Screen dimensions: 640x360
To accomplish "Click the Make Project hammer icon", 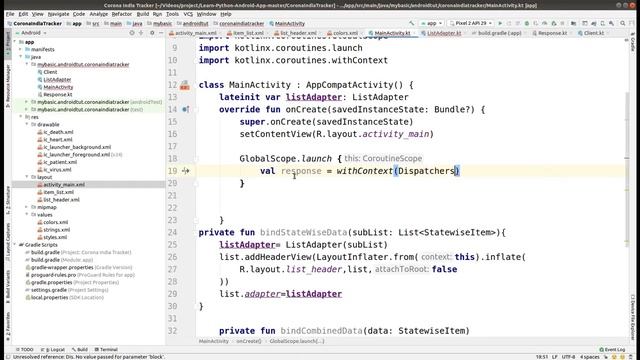I will [x=412, y=23].
